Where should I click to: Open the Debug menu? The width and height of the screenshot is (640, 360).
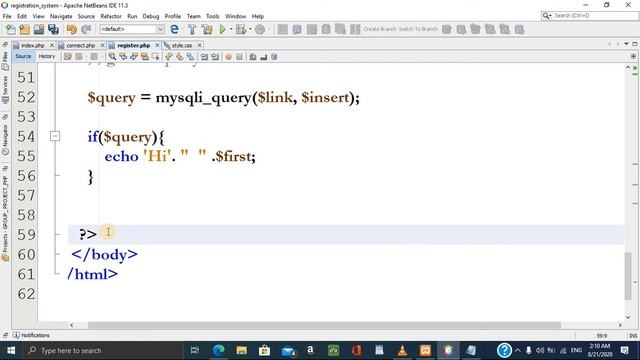pos(151,16)
